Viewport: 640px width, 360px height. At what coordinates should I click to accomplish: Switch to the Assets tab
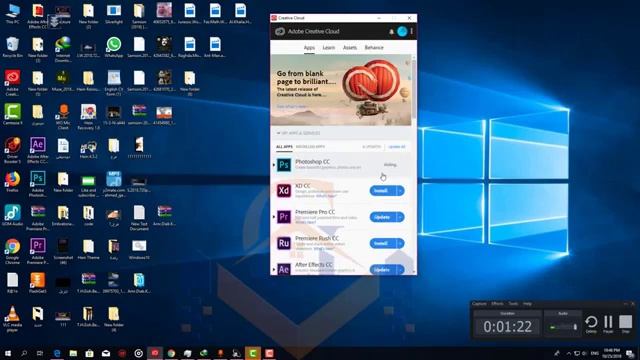(350, 48)
